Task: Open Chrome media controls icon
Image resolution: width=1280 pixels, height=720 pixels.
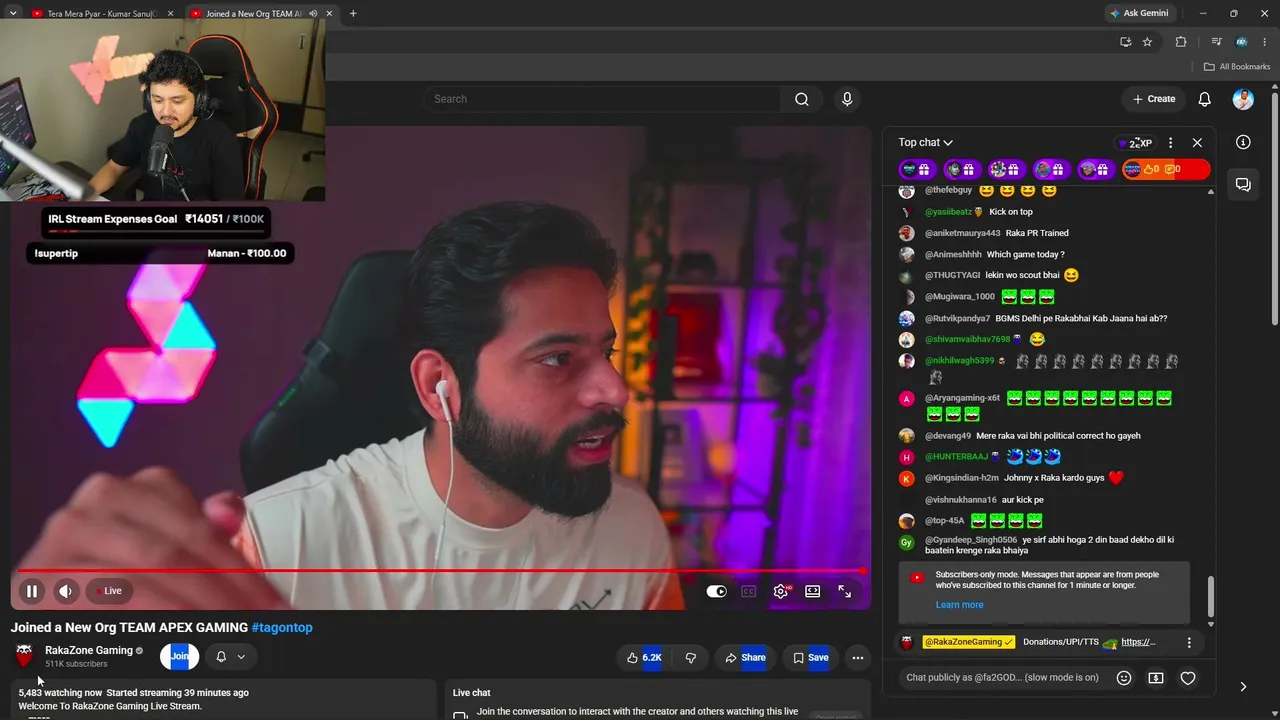Action: [1216, 42]
